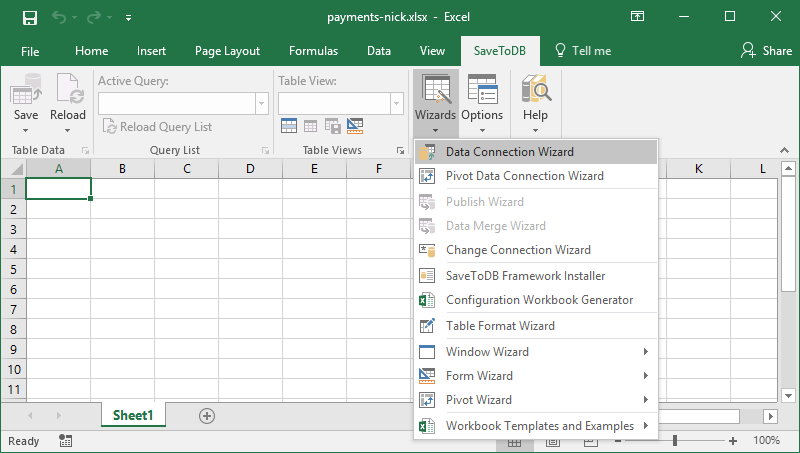Click the Ribbon Display Options icon
Screen dimensions: 800x453
click(637, 16)
